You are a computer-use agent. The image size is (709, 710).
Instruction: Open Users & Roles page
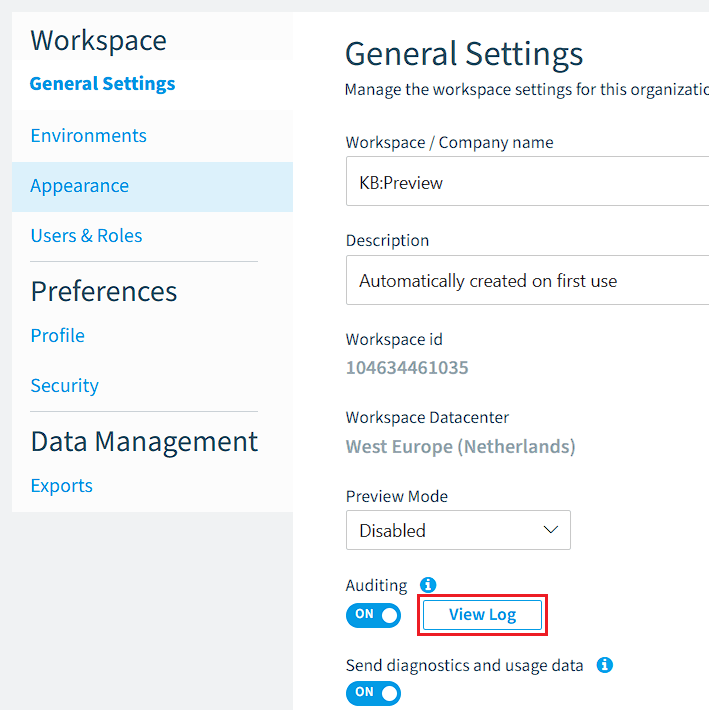(x=86, y=235)
